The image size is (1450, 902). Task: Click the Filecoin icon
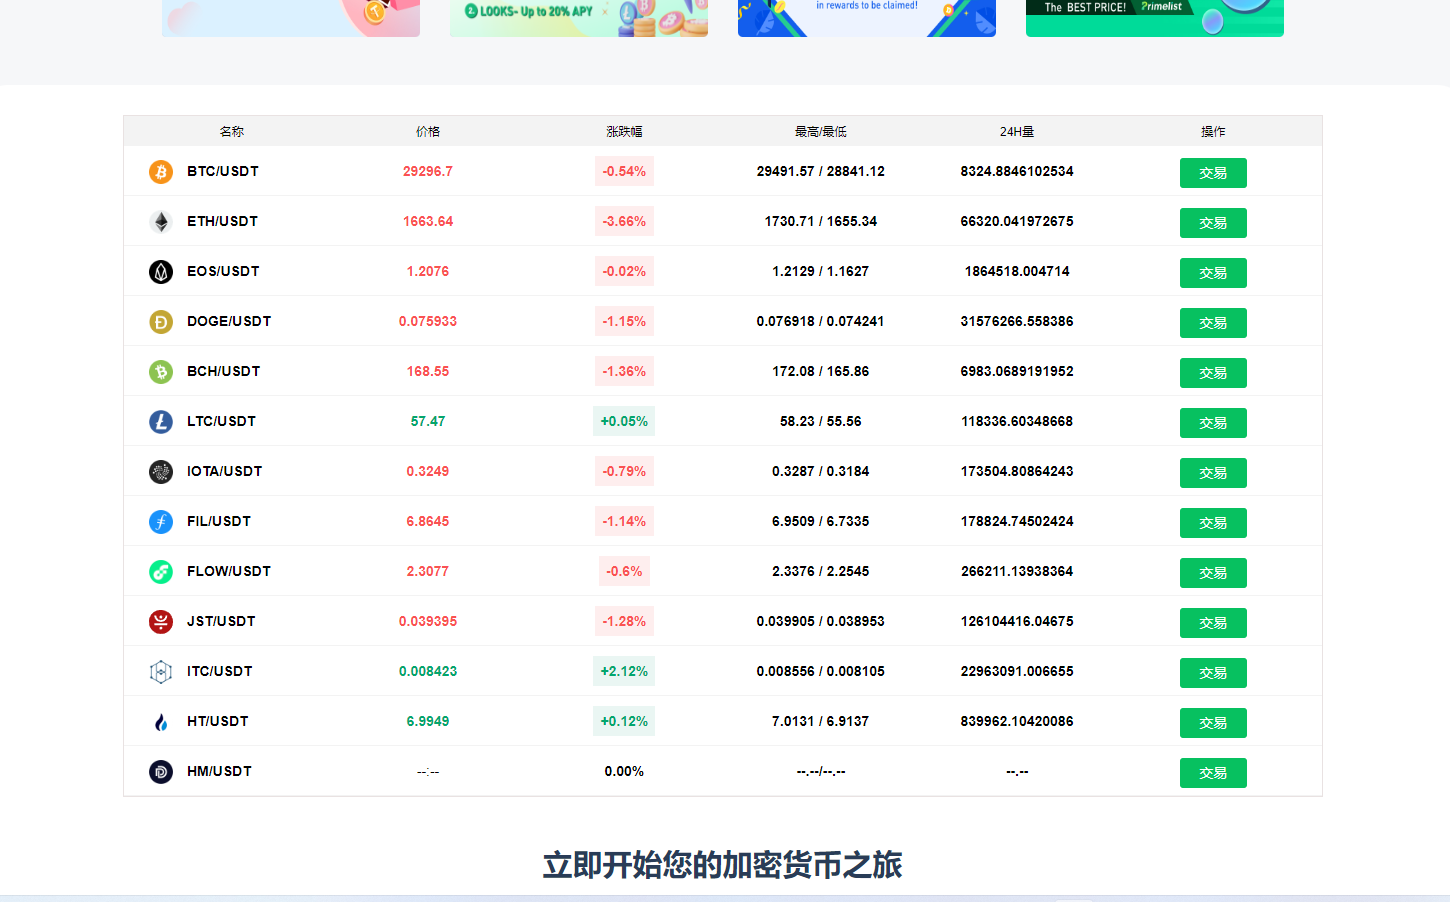coord(161,522)
